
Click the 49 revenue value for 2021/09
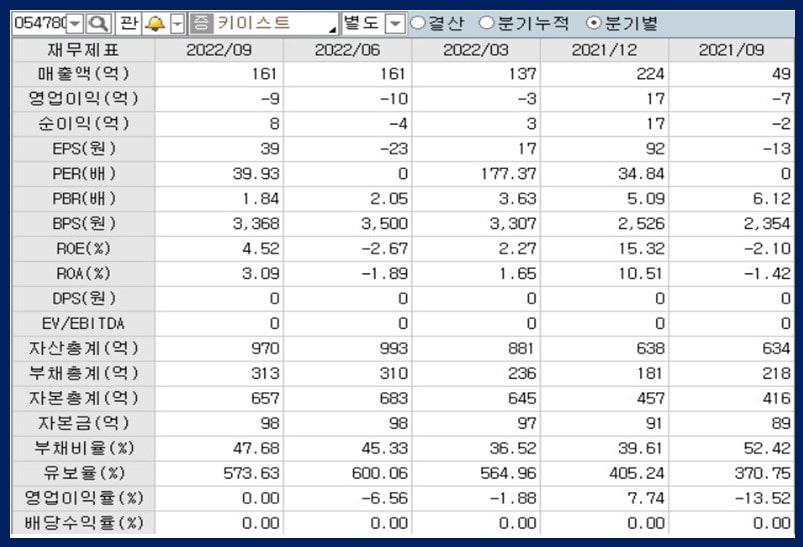781,74
